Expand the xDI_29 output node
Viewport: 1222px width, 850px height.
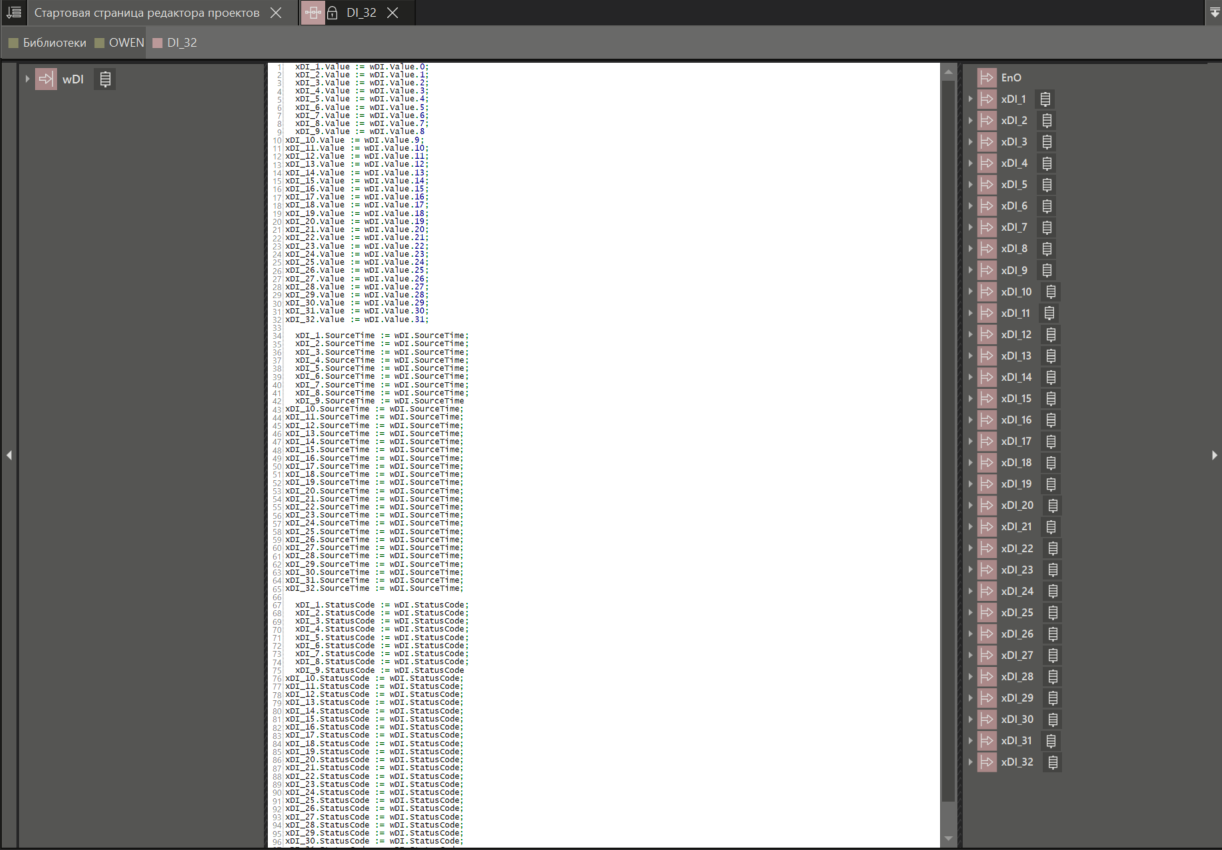(970, 699)
